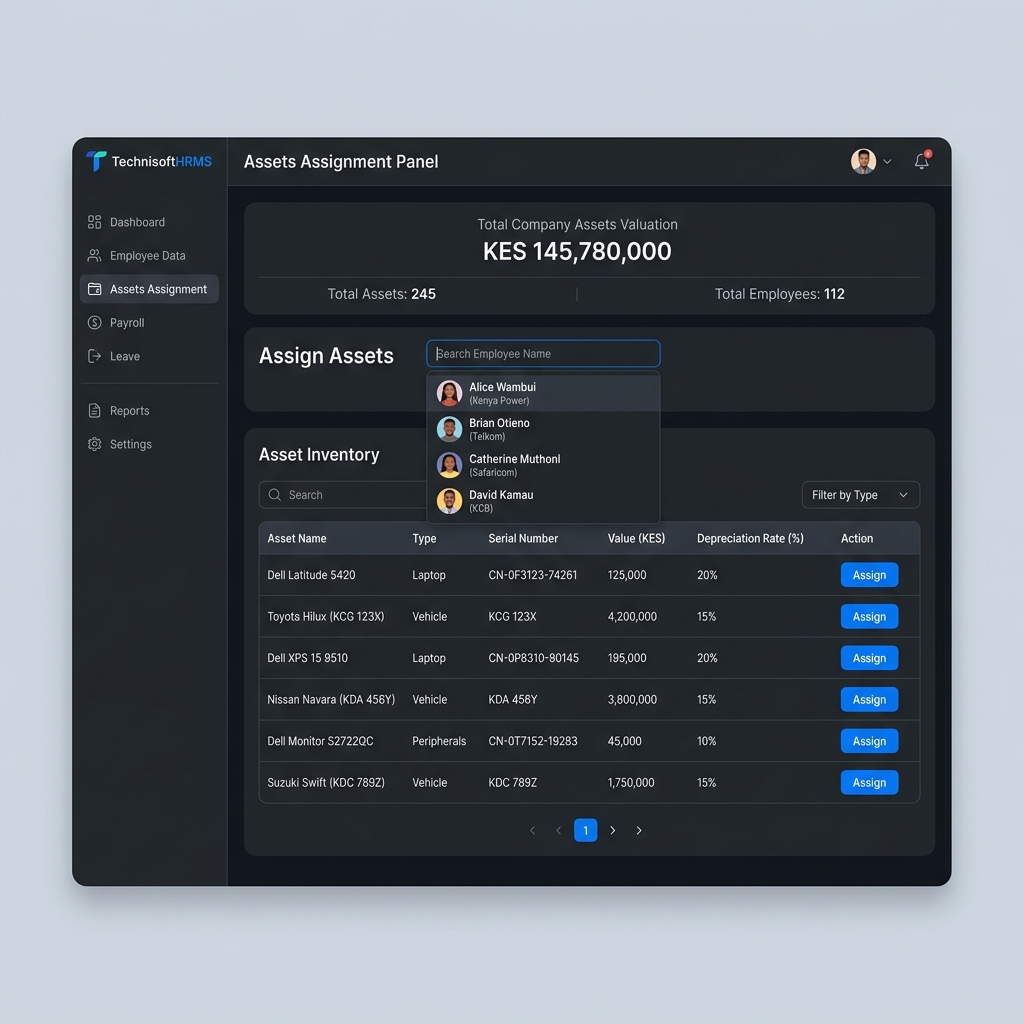Screen dimensions: 1024x1024
Task: Click the Total Assets: 245 stat
Action: click(381, 294)
